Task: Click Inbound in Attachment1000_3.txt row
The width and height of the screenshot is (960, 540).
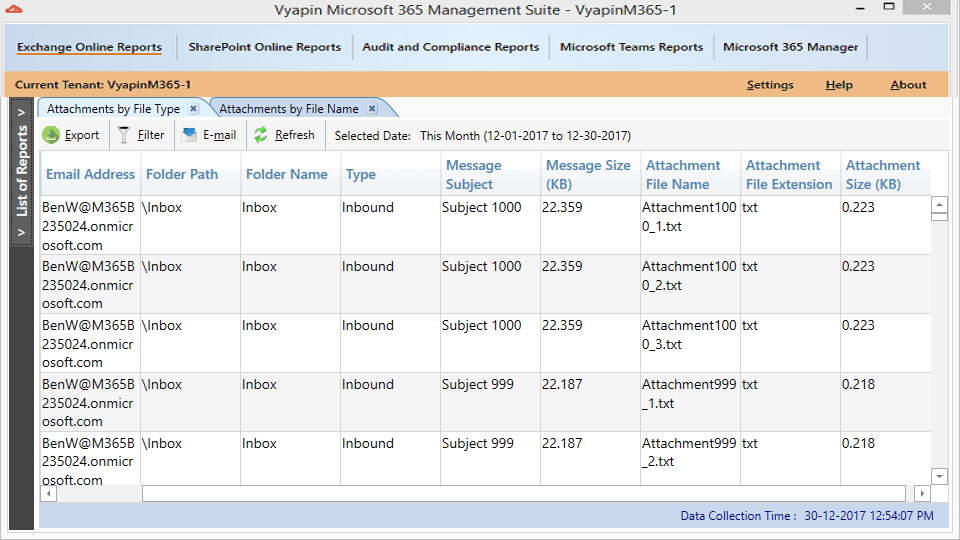Action: point(367,326)
